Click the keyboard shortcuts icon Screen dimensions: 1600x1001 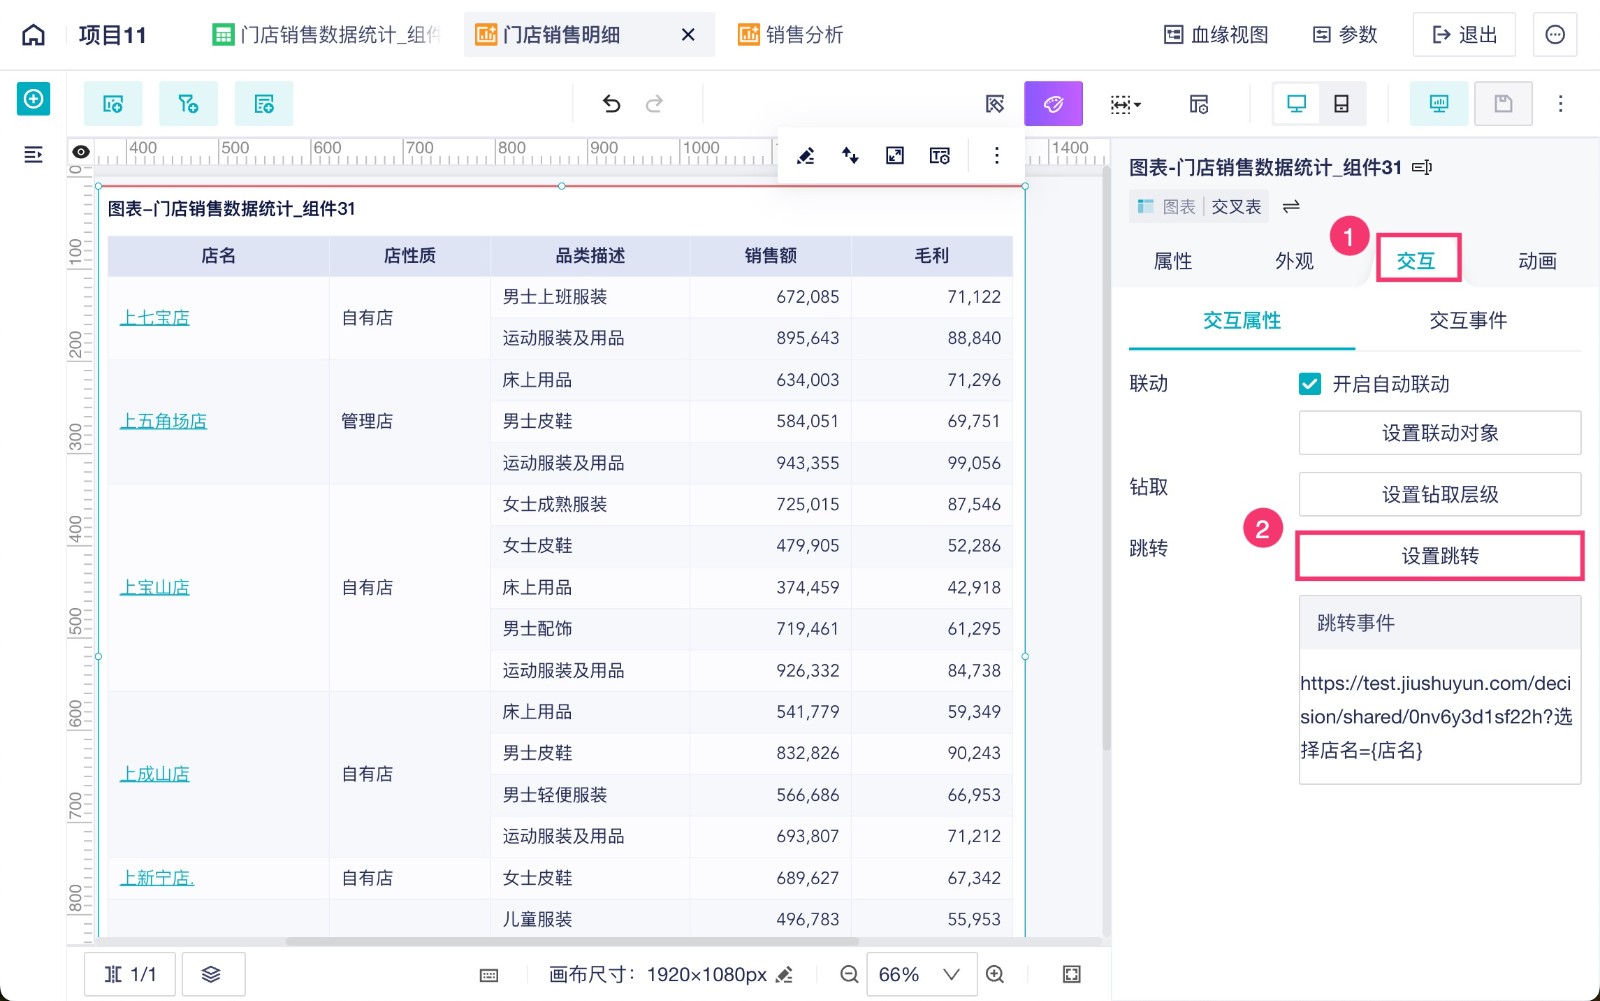tap(489, 975)
